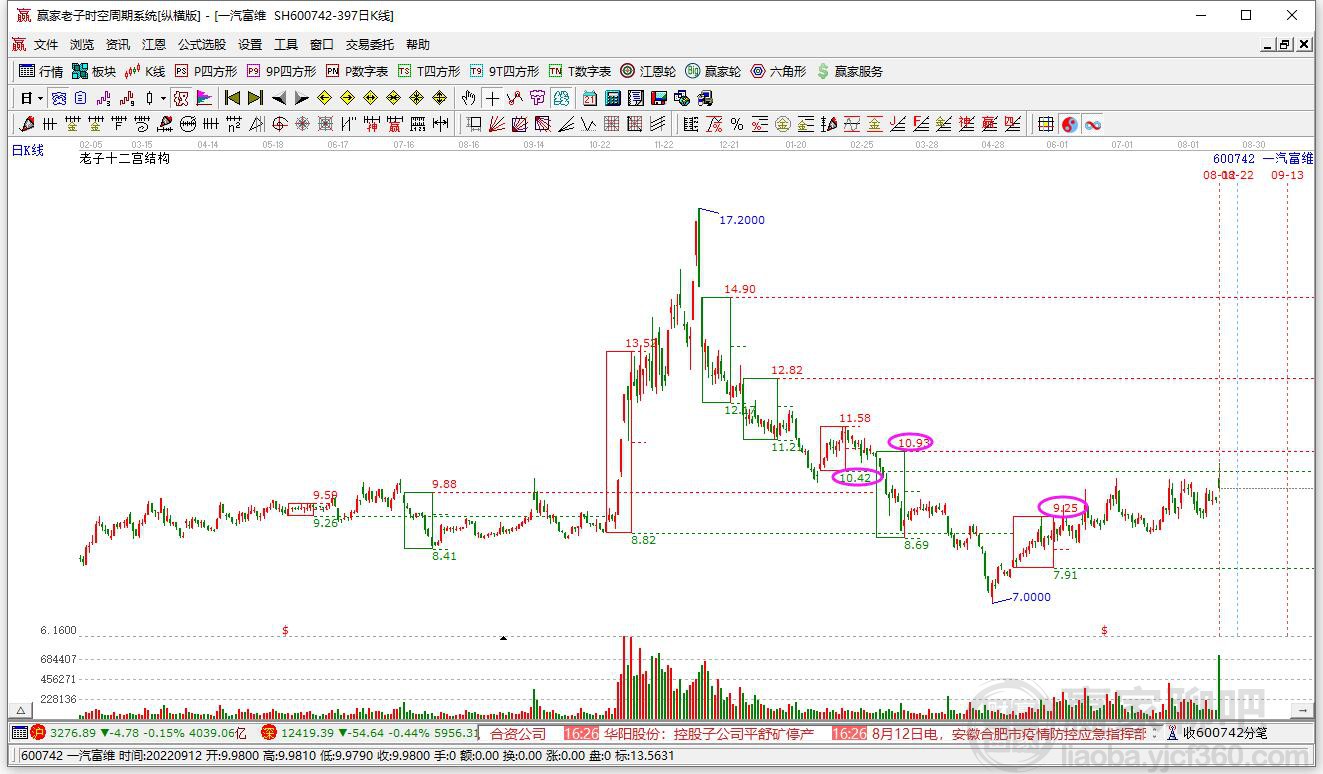Image resolution: width=1323 pixels, height=774 pixels.
Task: Open the 工具 menu
Action: pyautogui.click(x=286, y=45)
